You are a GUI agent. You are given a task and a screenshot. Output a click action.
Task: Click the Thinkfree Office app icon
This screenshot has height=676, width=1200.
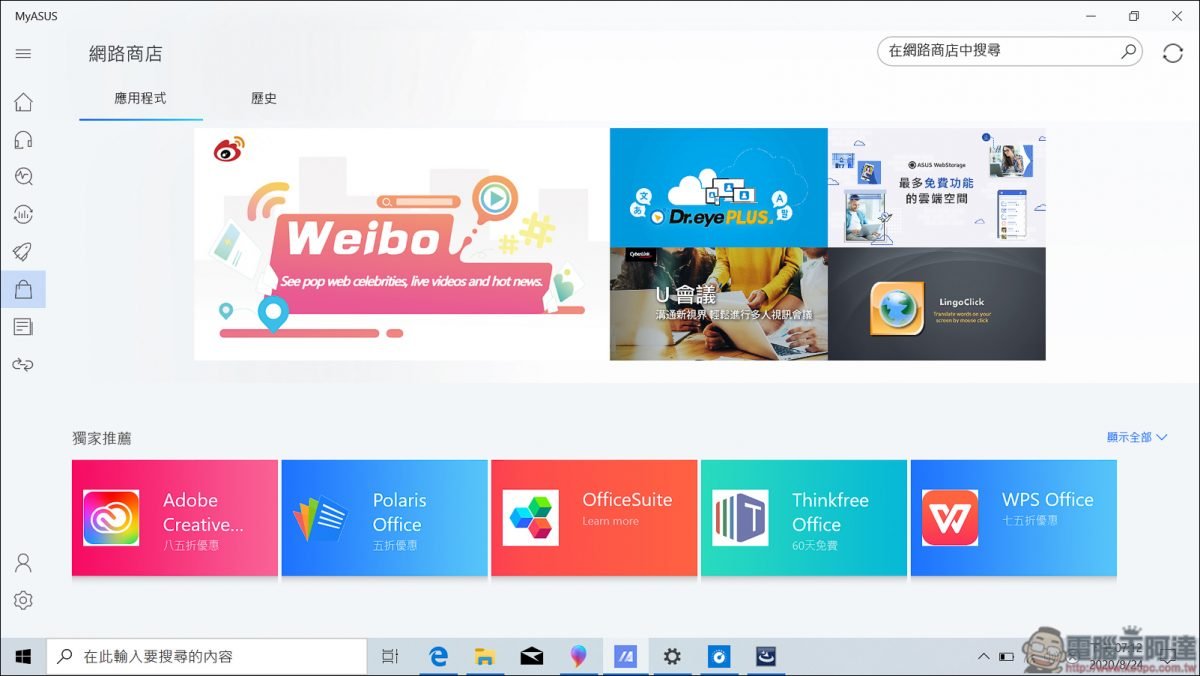(740, 518)
